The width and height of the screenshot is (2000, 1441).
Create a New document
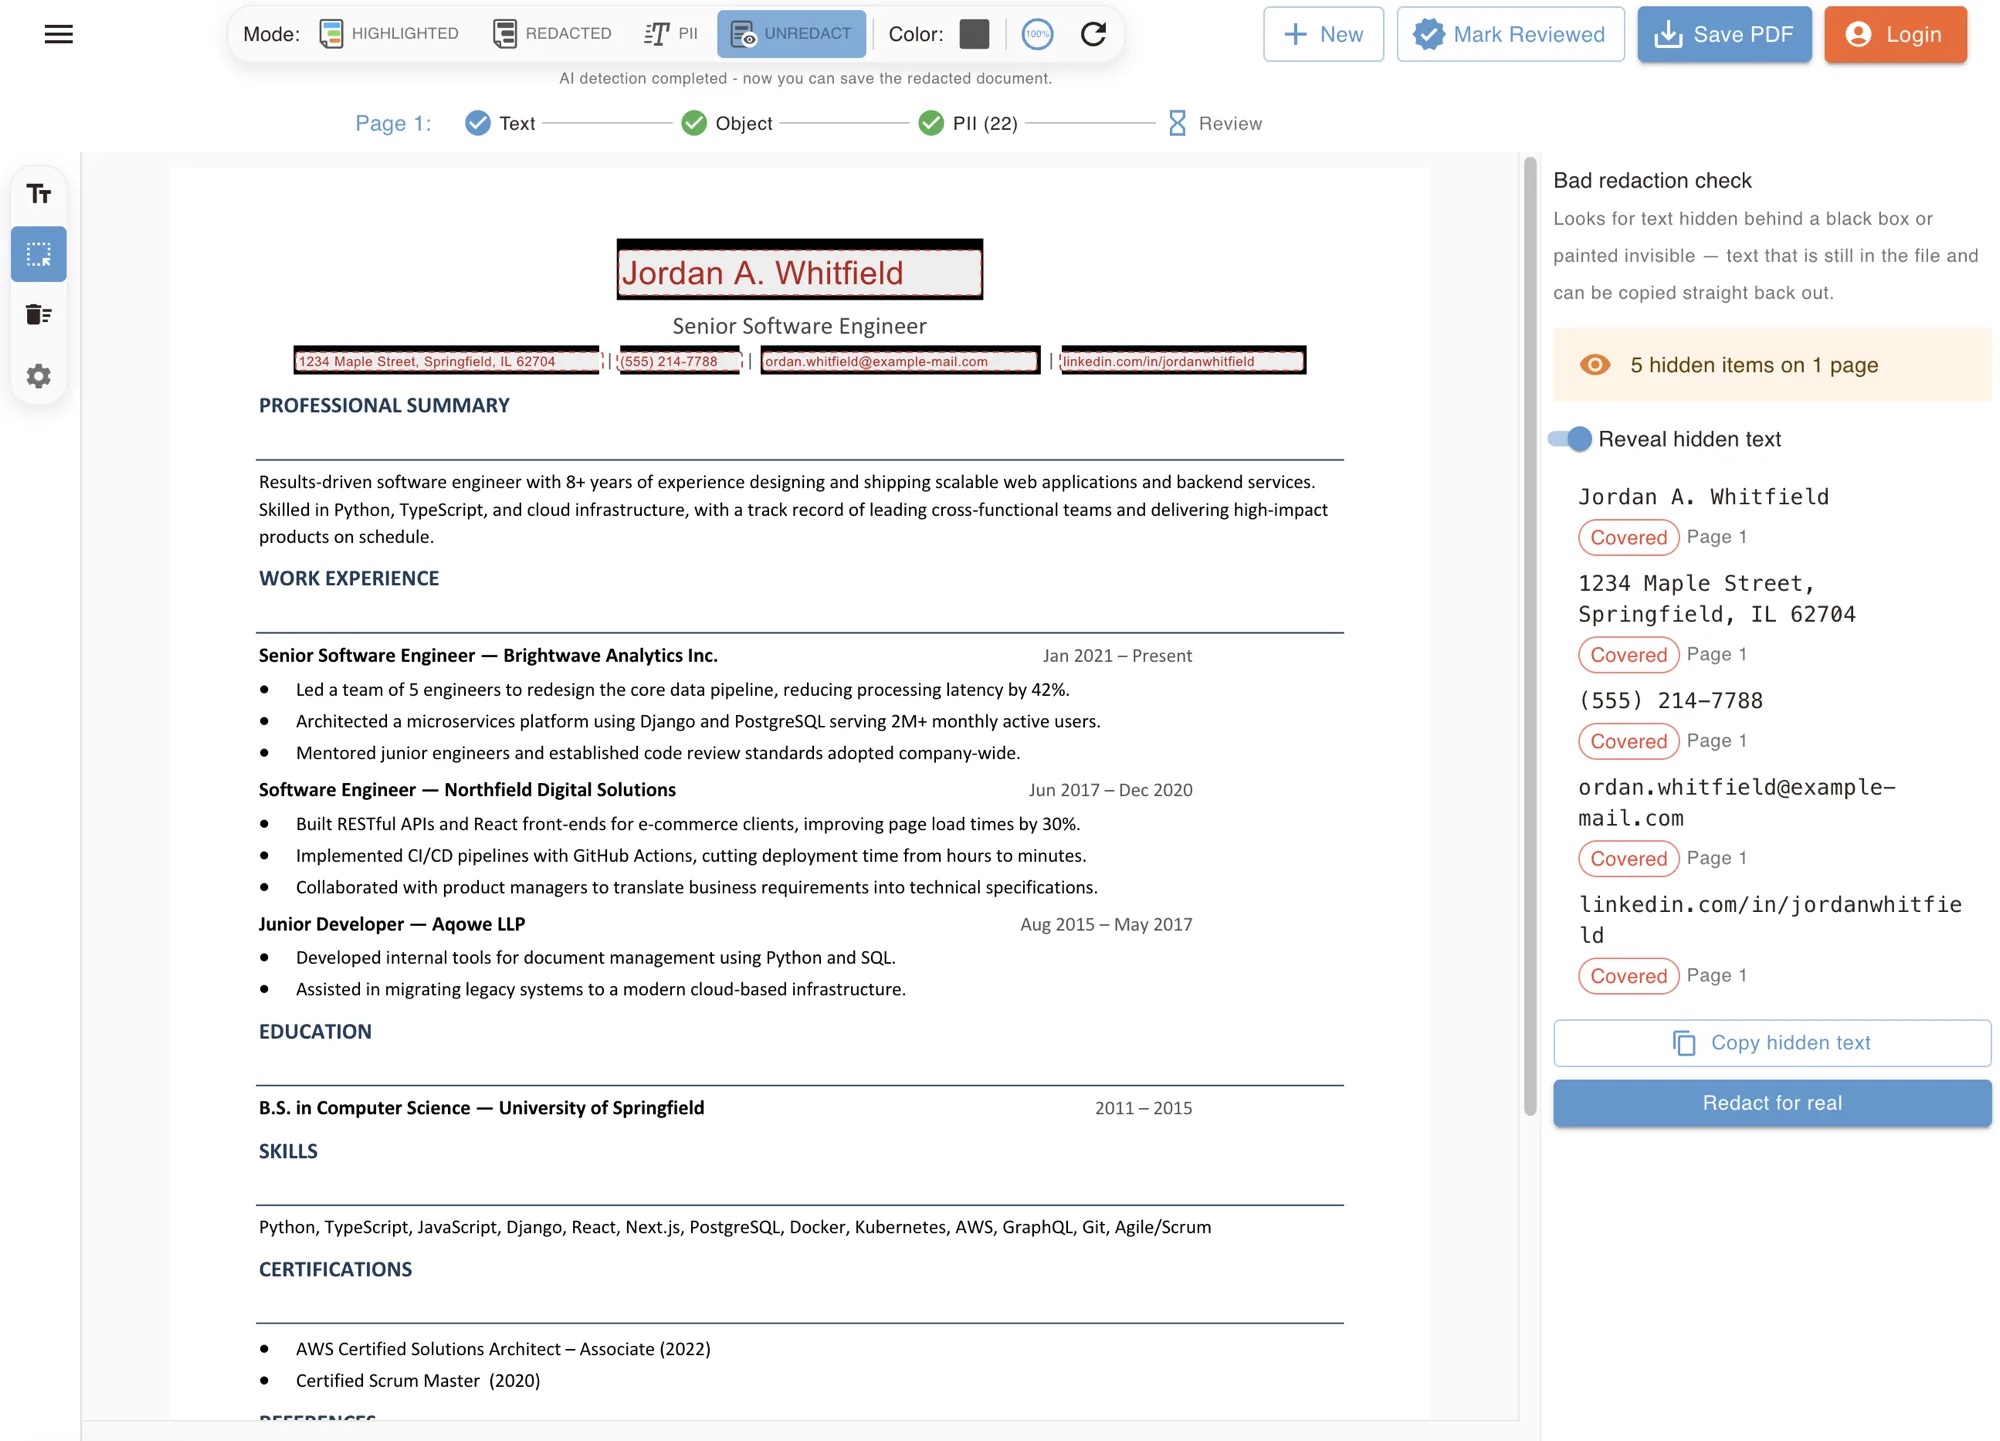(1323, 34)
